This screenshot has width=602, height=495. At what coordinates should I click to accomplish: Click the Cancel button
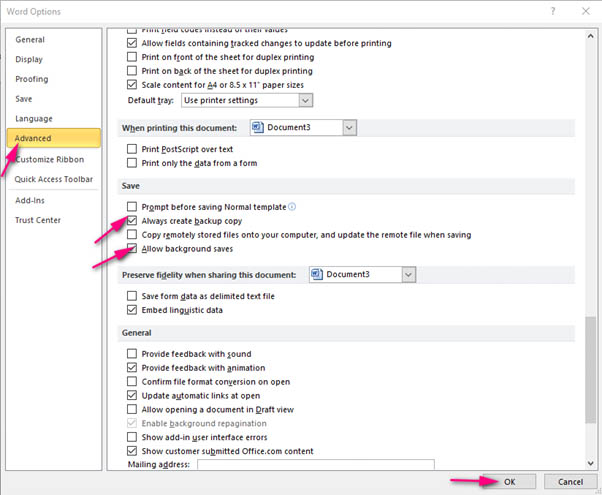(570, 482)
